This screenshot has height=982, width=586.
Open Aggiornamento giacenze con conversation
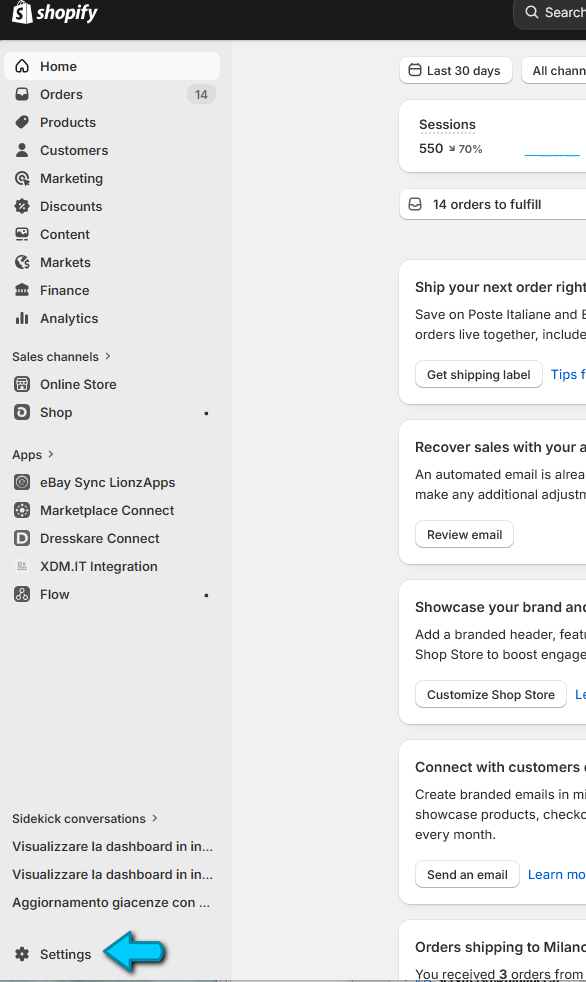111,902
